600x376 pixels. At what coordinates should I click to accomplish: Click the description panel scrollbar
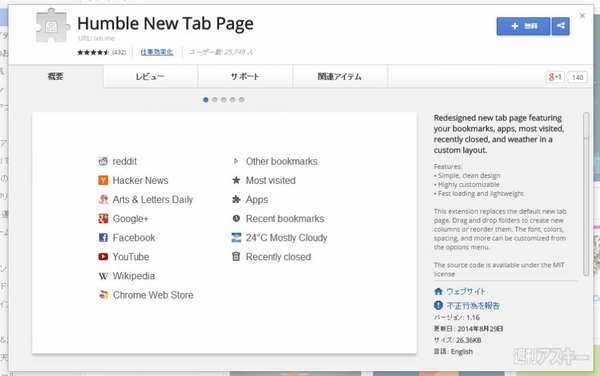(x=586, y=194)
